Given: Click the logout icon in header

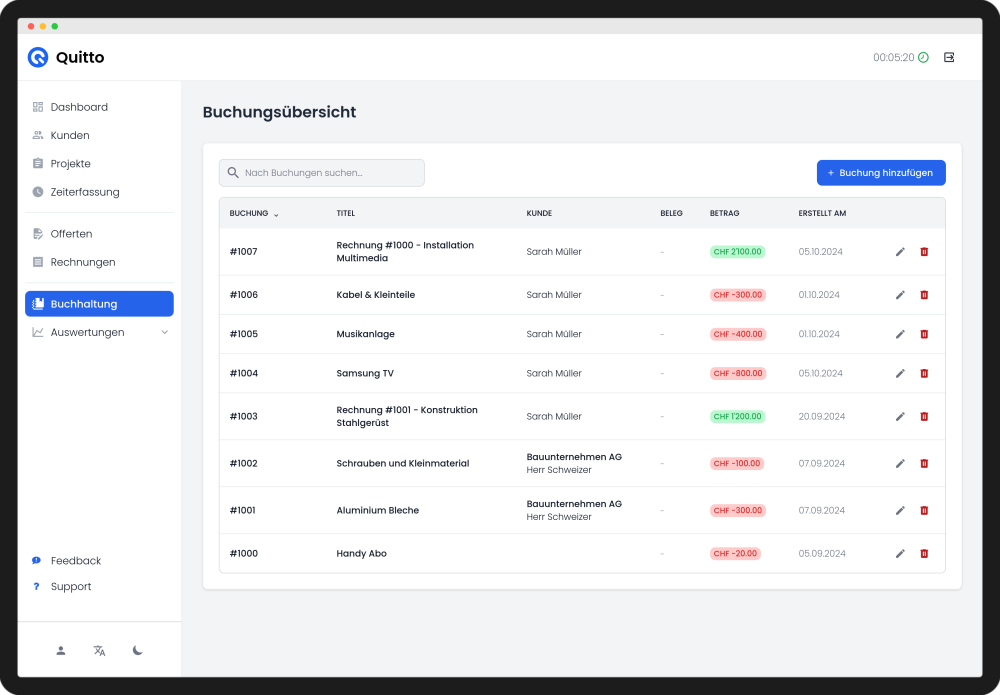Looking at the screenshot, I should pyautogui.click(x=949, y=57).
